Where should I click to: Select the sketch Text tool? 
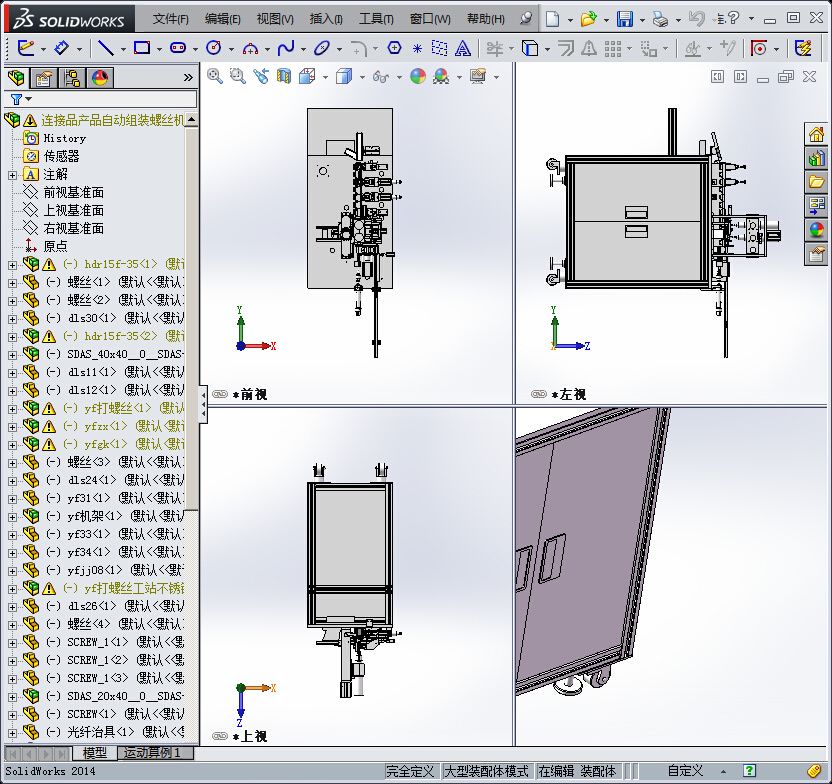pos(463,48)
